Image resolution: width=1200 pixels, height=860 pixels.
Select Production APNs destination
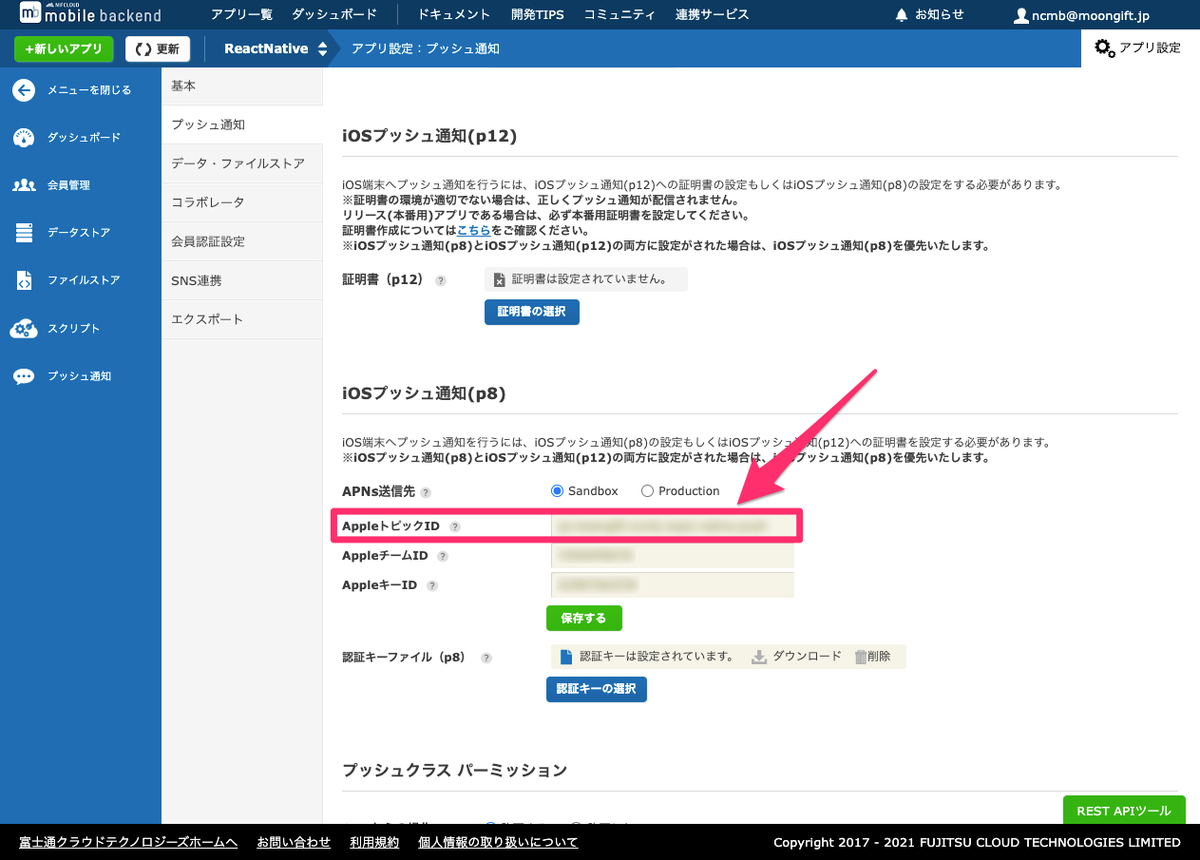tap(647, 491)
